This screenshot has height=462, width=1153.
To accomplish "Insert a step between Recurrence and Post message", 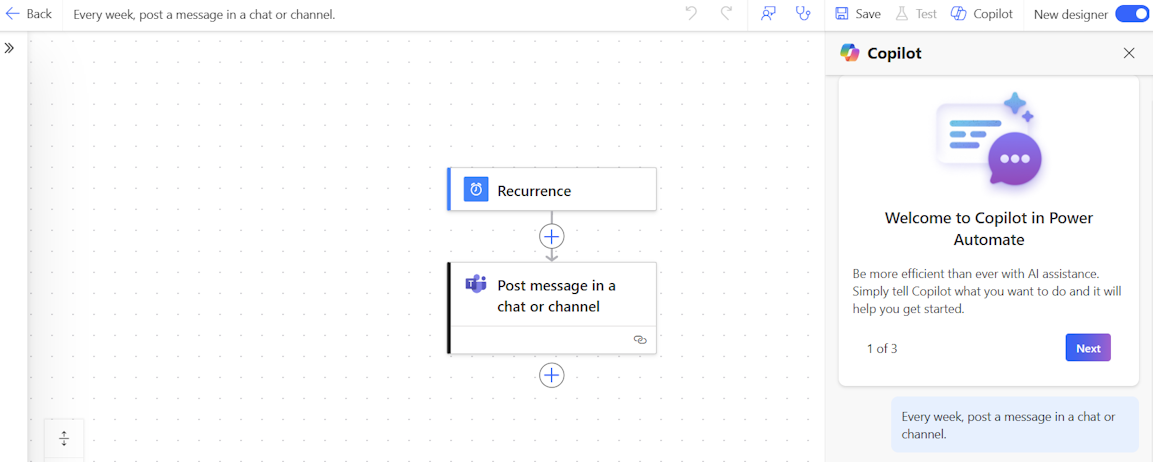I will coord(551,236).
